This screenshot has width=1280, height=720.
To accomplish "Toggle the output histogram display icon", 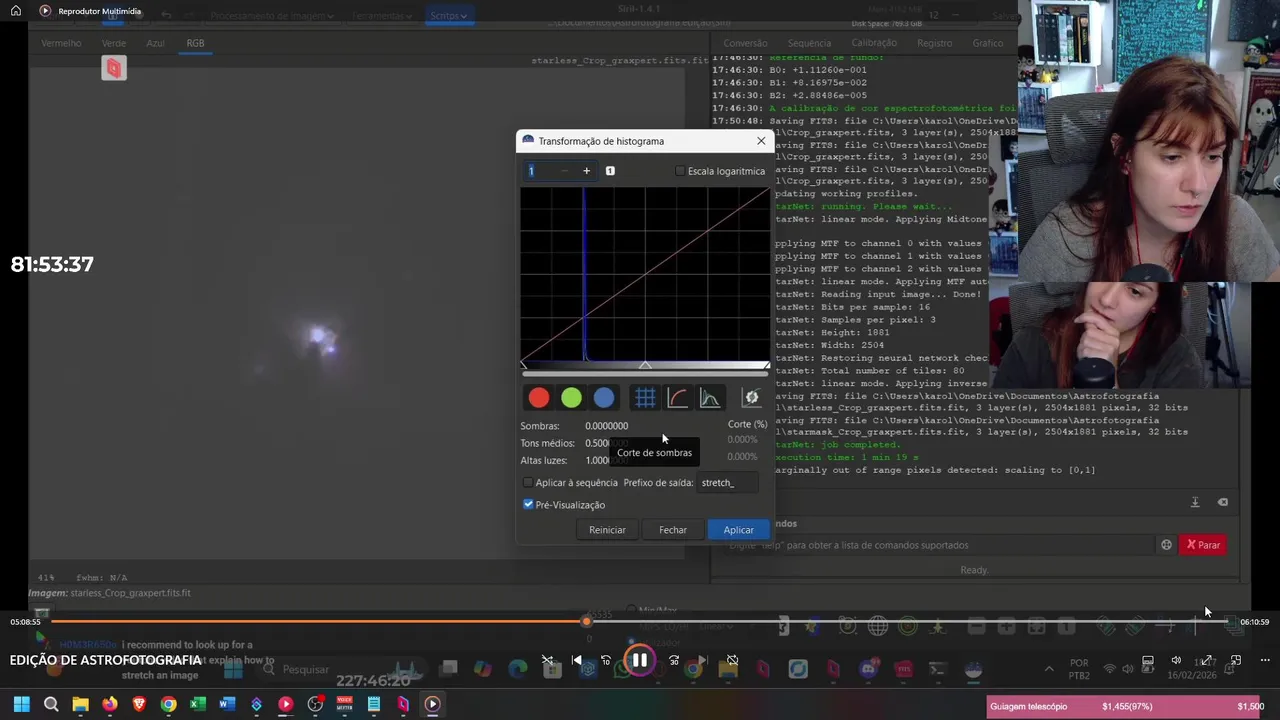I will click(x=710, y=398).
